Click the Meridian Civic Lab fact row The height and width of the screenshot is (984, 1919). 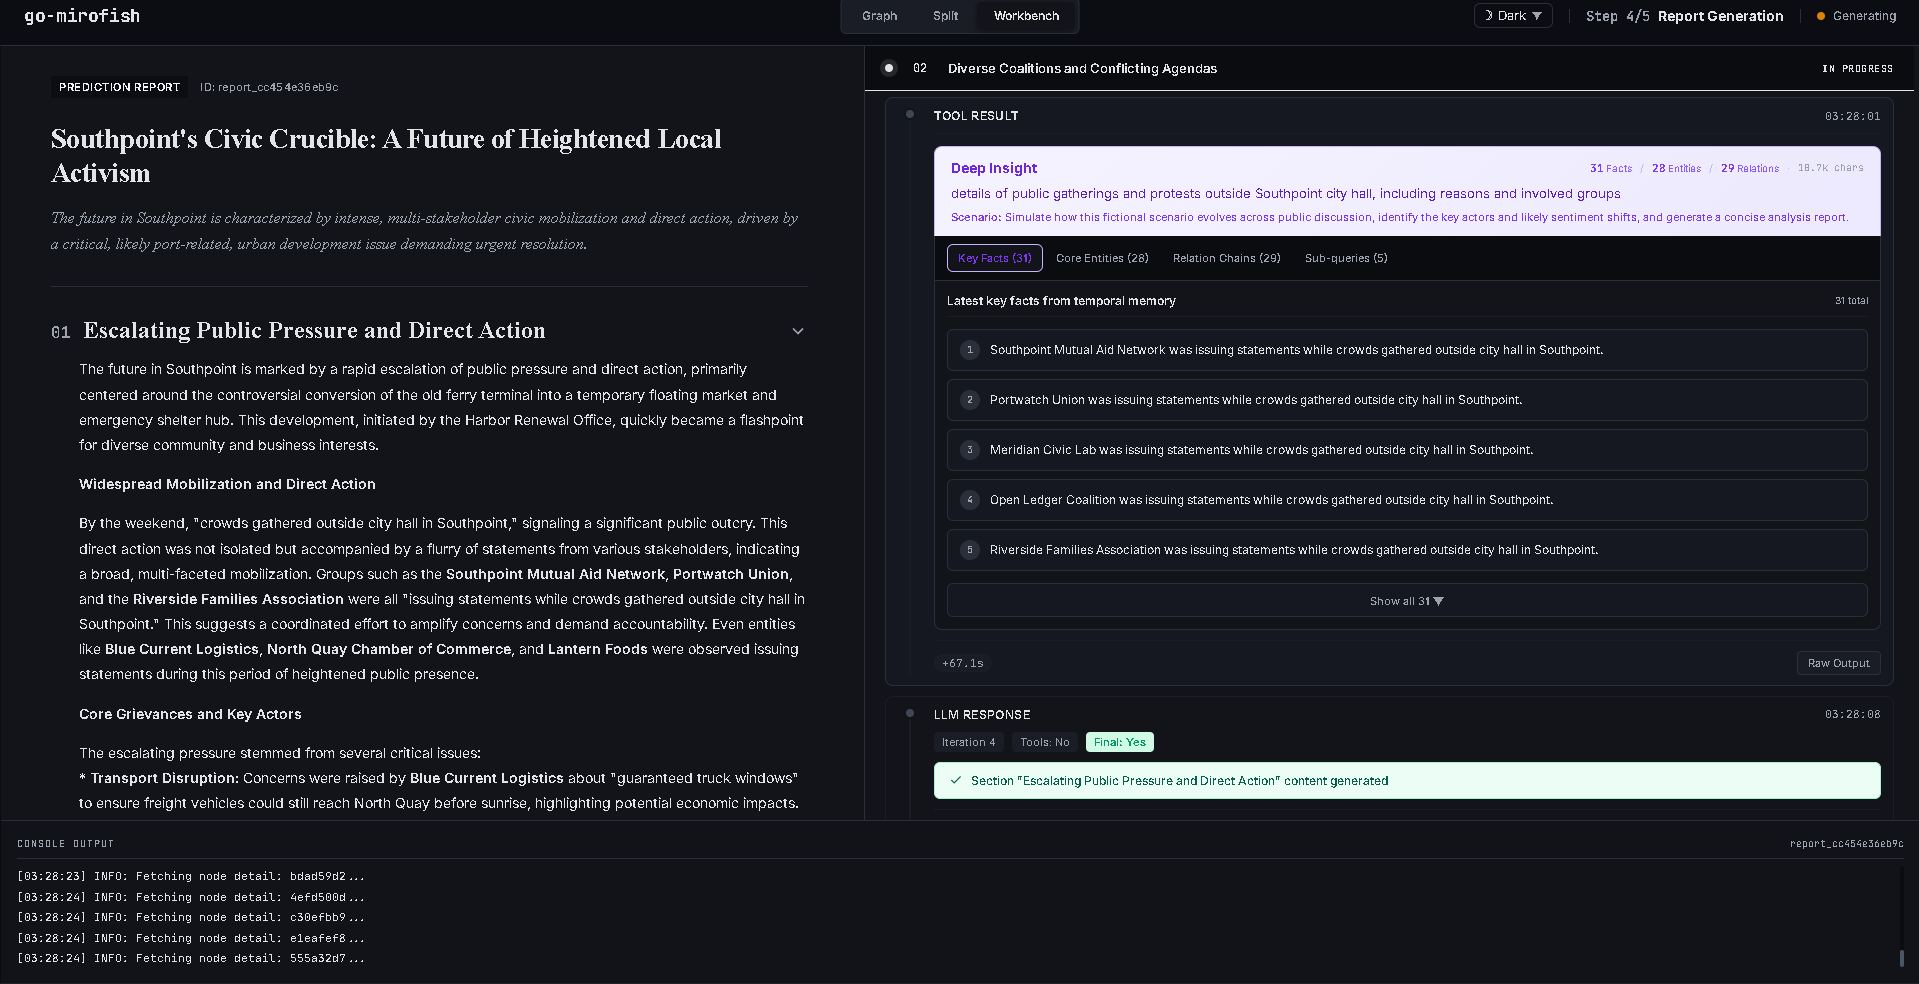pos(1407,450)
